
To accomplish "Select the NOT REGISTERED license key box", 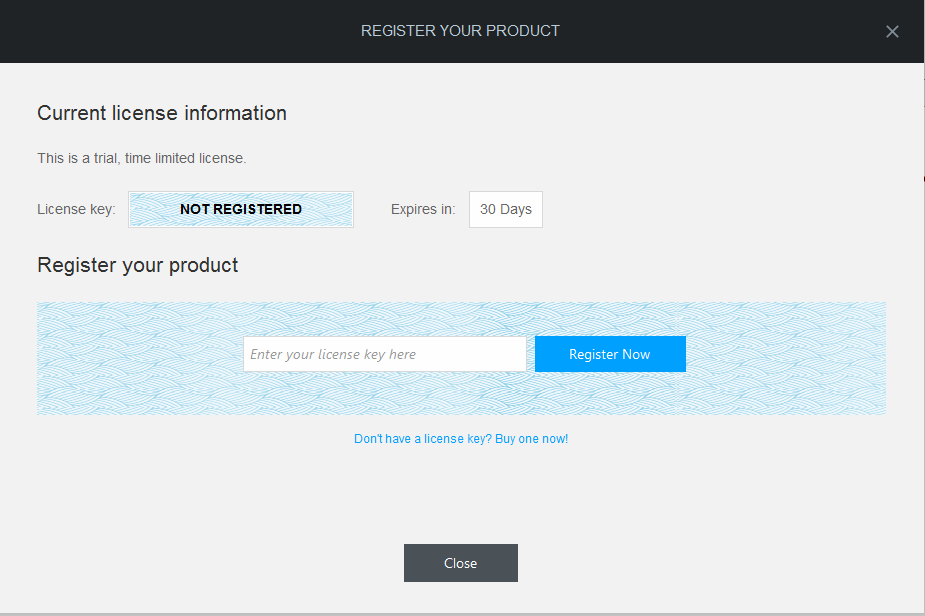I will 241,209.
